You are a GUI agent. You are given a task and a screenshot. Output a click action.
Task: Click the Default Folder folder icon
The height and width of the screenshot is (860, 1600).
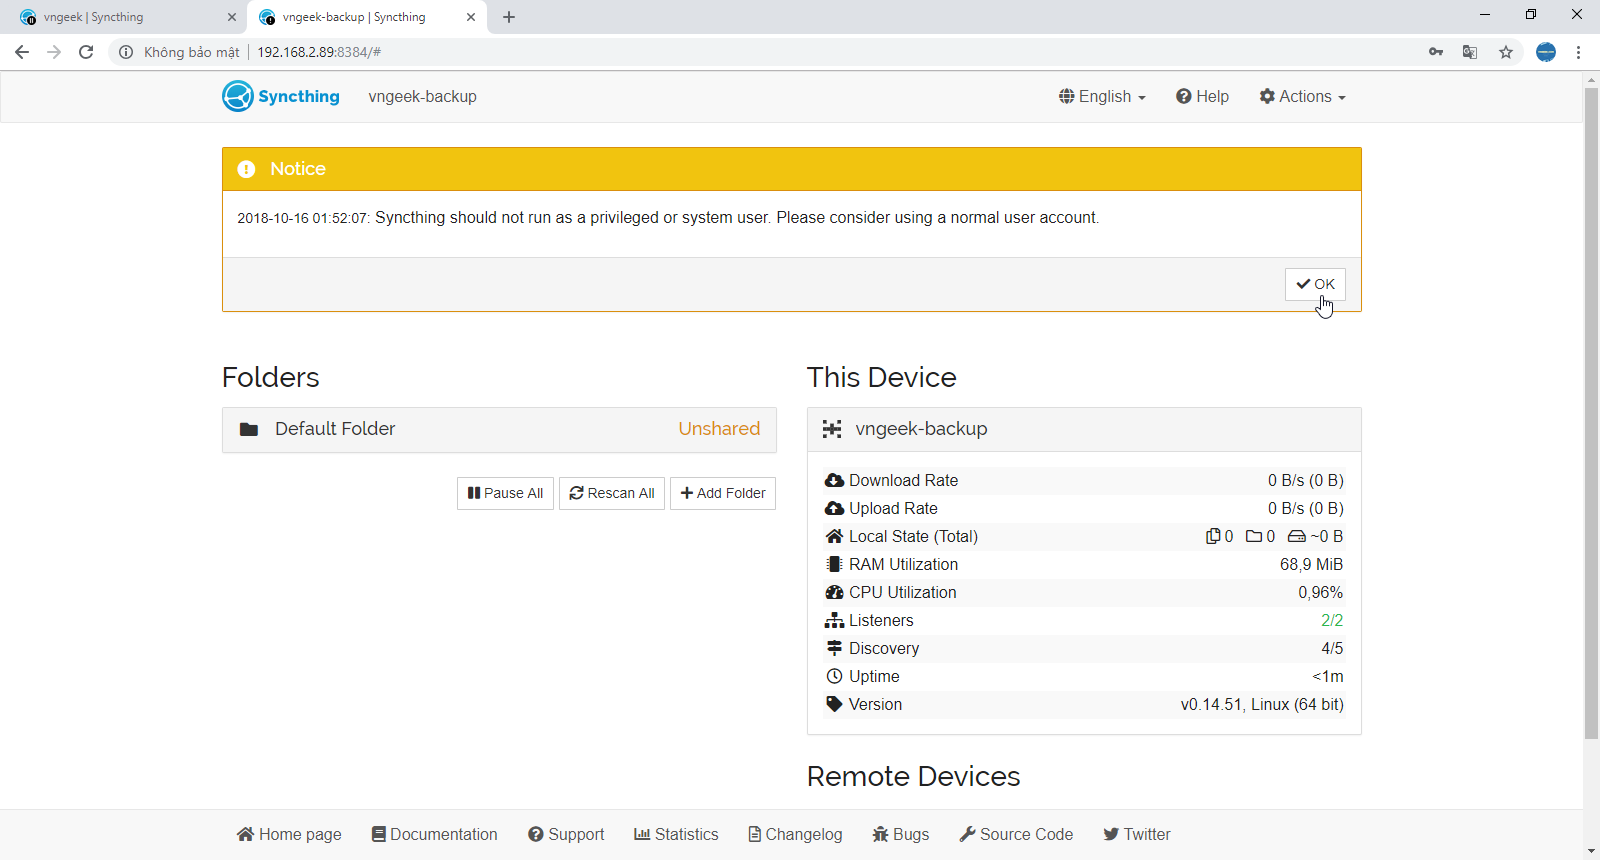[249, 429]
